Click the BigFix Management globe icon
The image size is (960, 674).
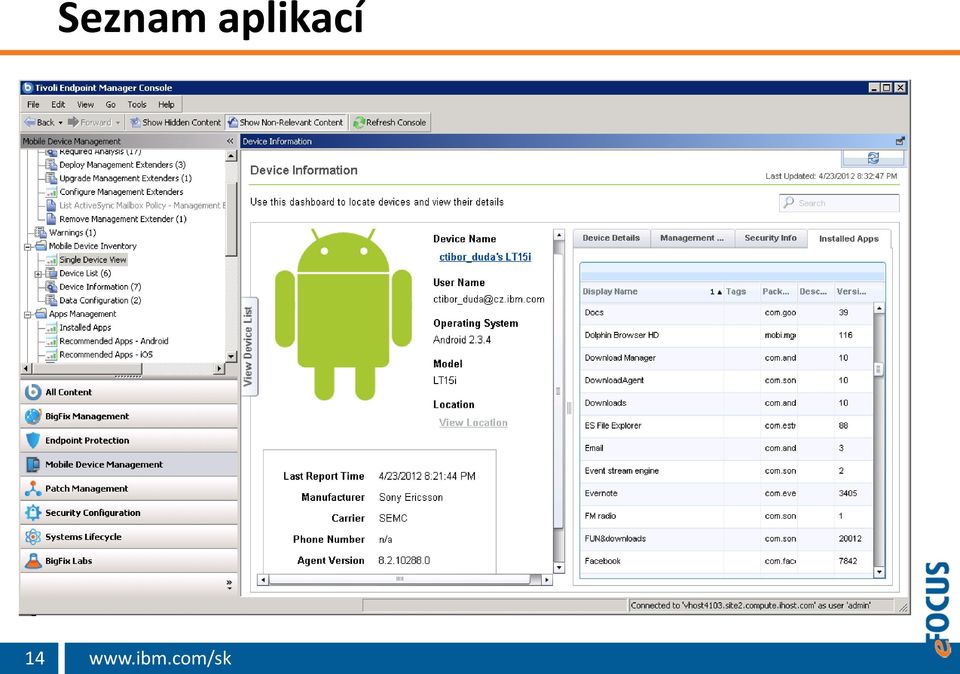pyautogui.click(x=33, y=416)
